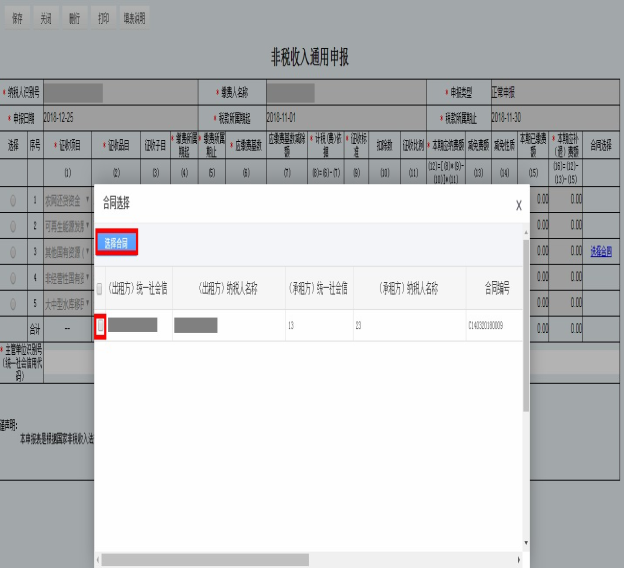Click the 保存 toolbar button

click(x=17, y=18)
